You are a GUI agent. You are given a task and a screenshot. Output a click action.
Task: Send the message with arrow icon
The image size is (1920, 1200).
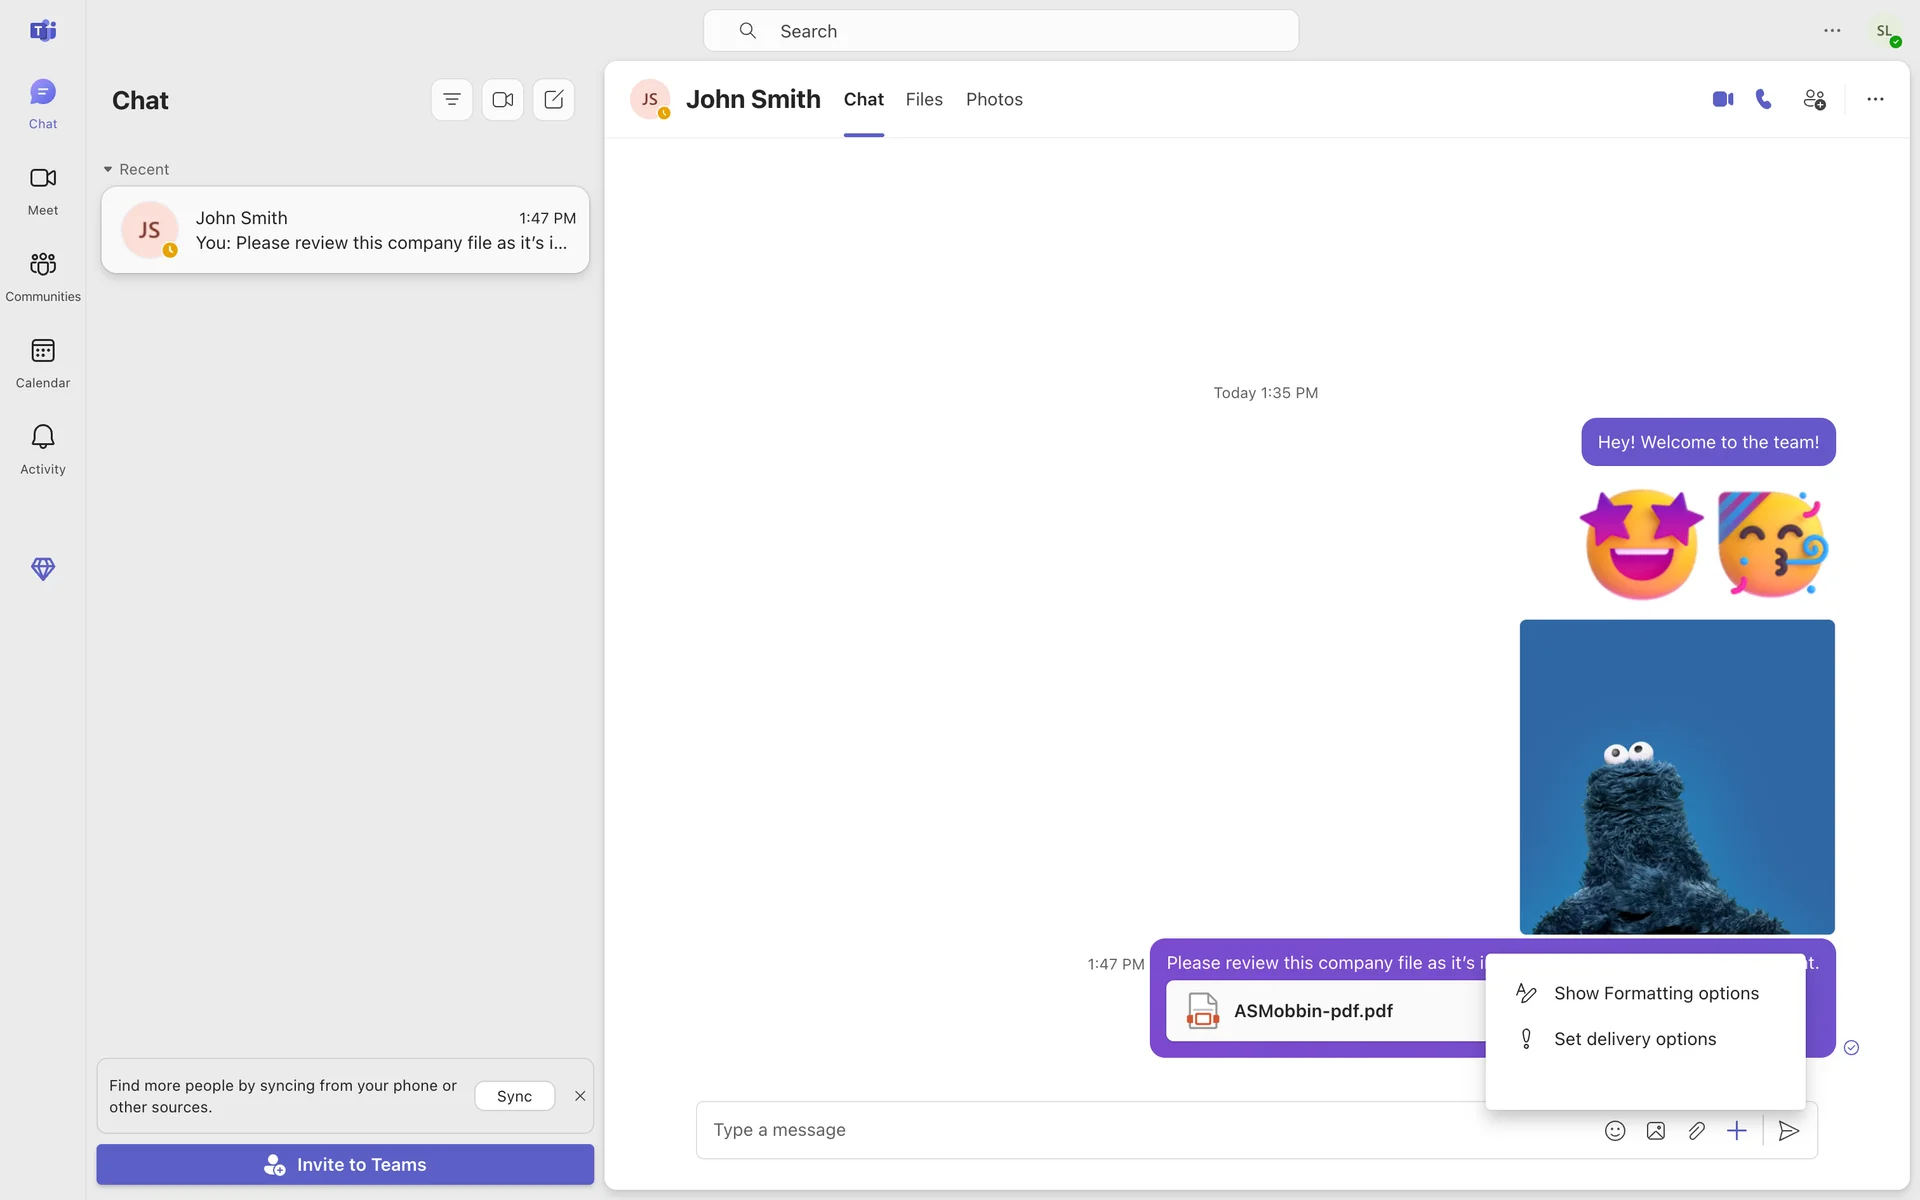[x=1789, y=1130]
